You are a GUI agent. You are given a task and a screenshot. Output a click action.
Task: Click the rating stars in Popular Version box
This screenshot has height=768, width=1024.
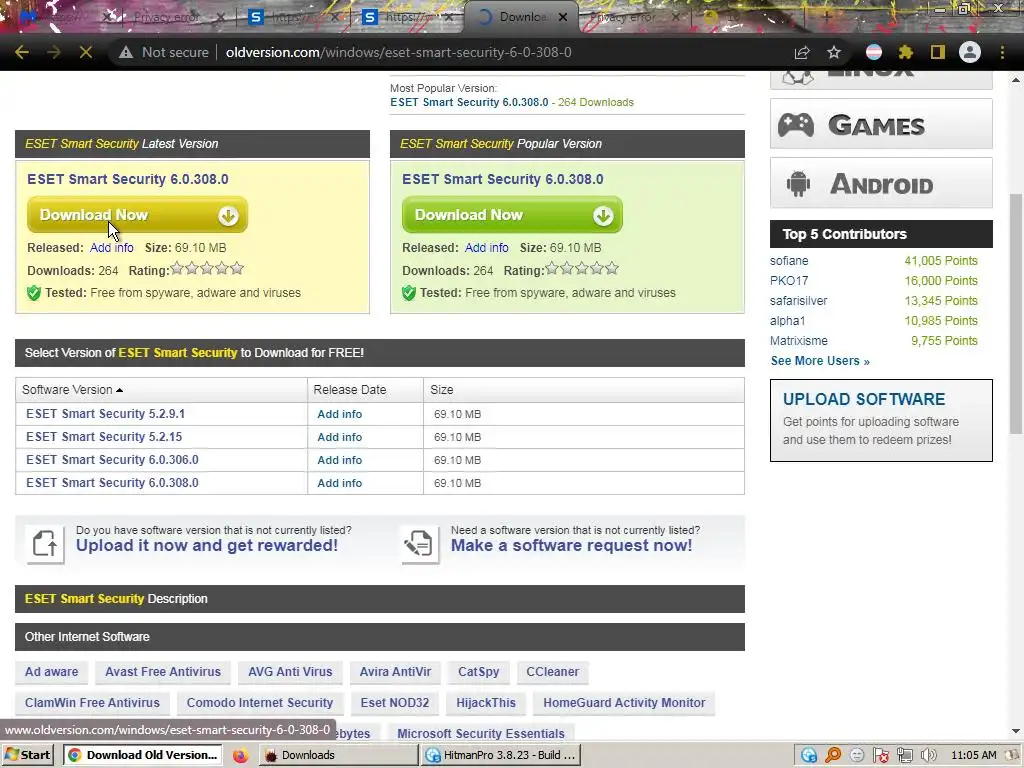(582, 268)
